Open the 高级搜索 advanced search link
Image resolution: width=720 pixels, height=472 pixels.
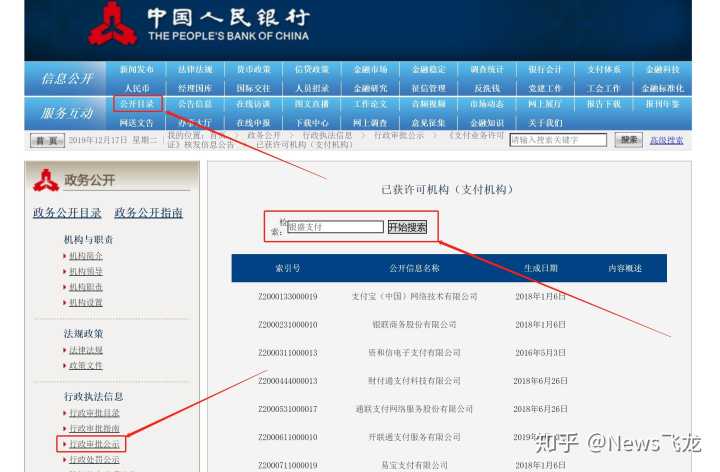[x=667, y=140]
